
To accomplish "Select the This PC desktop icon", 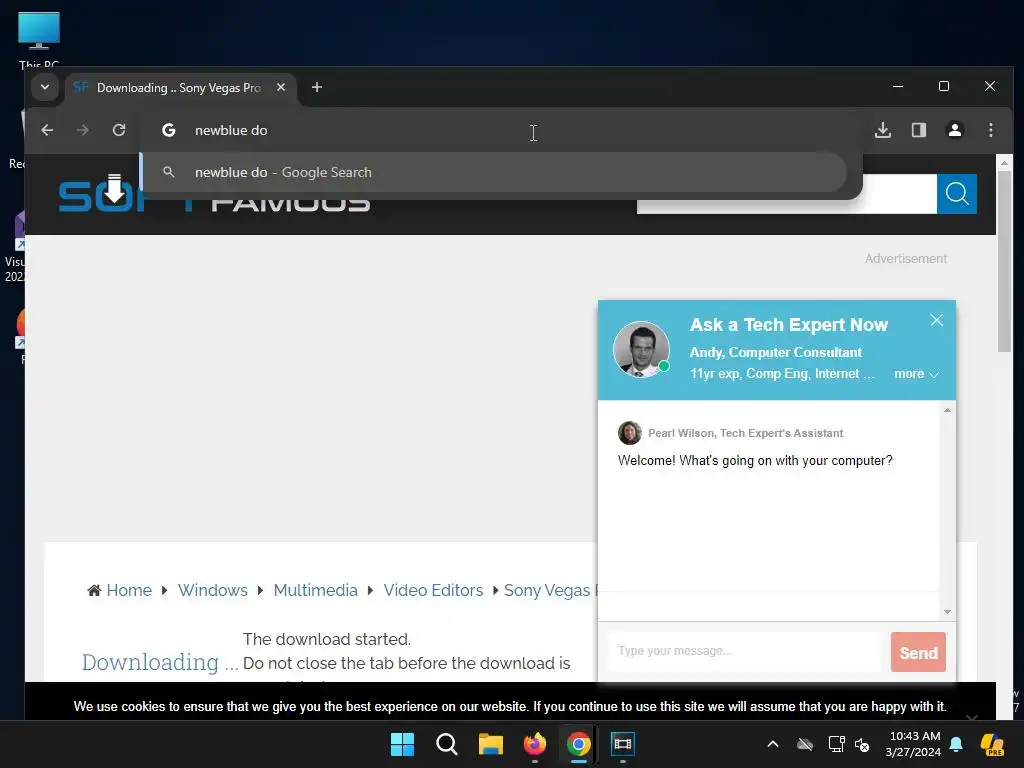I will tap(39, 39).
